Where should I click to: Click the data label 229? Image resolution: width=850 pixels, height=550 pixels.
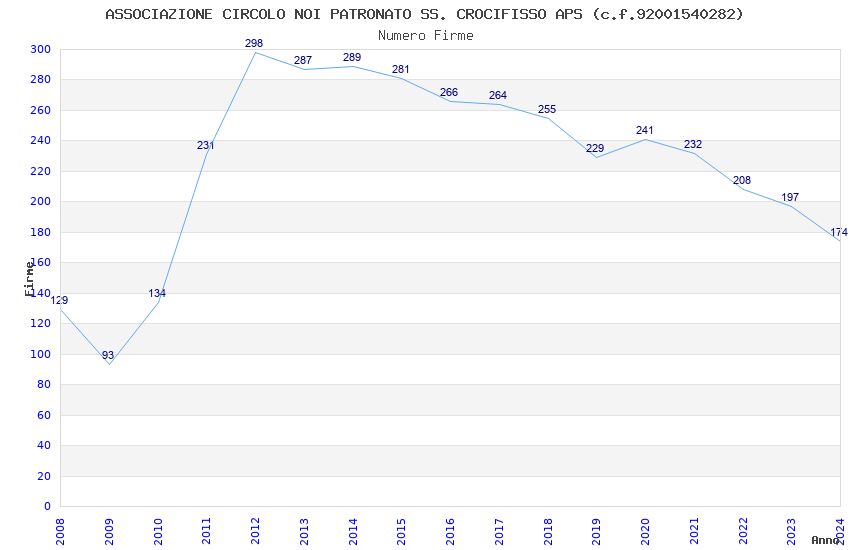tap(595, 148)
